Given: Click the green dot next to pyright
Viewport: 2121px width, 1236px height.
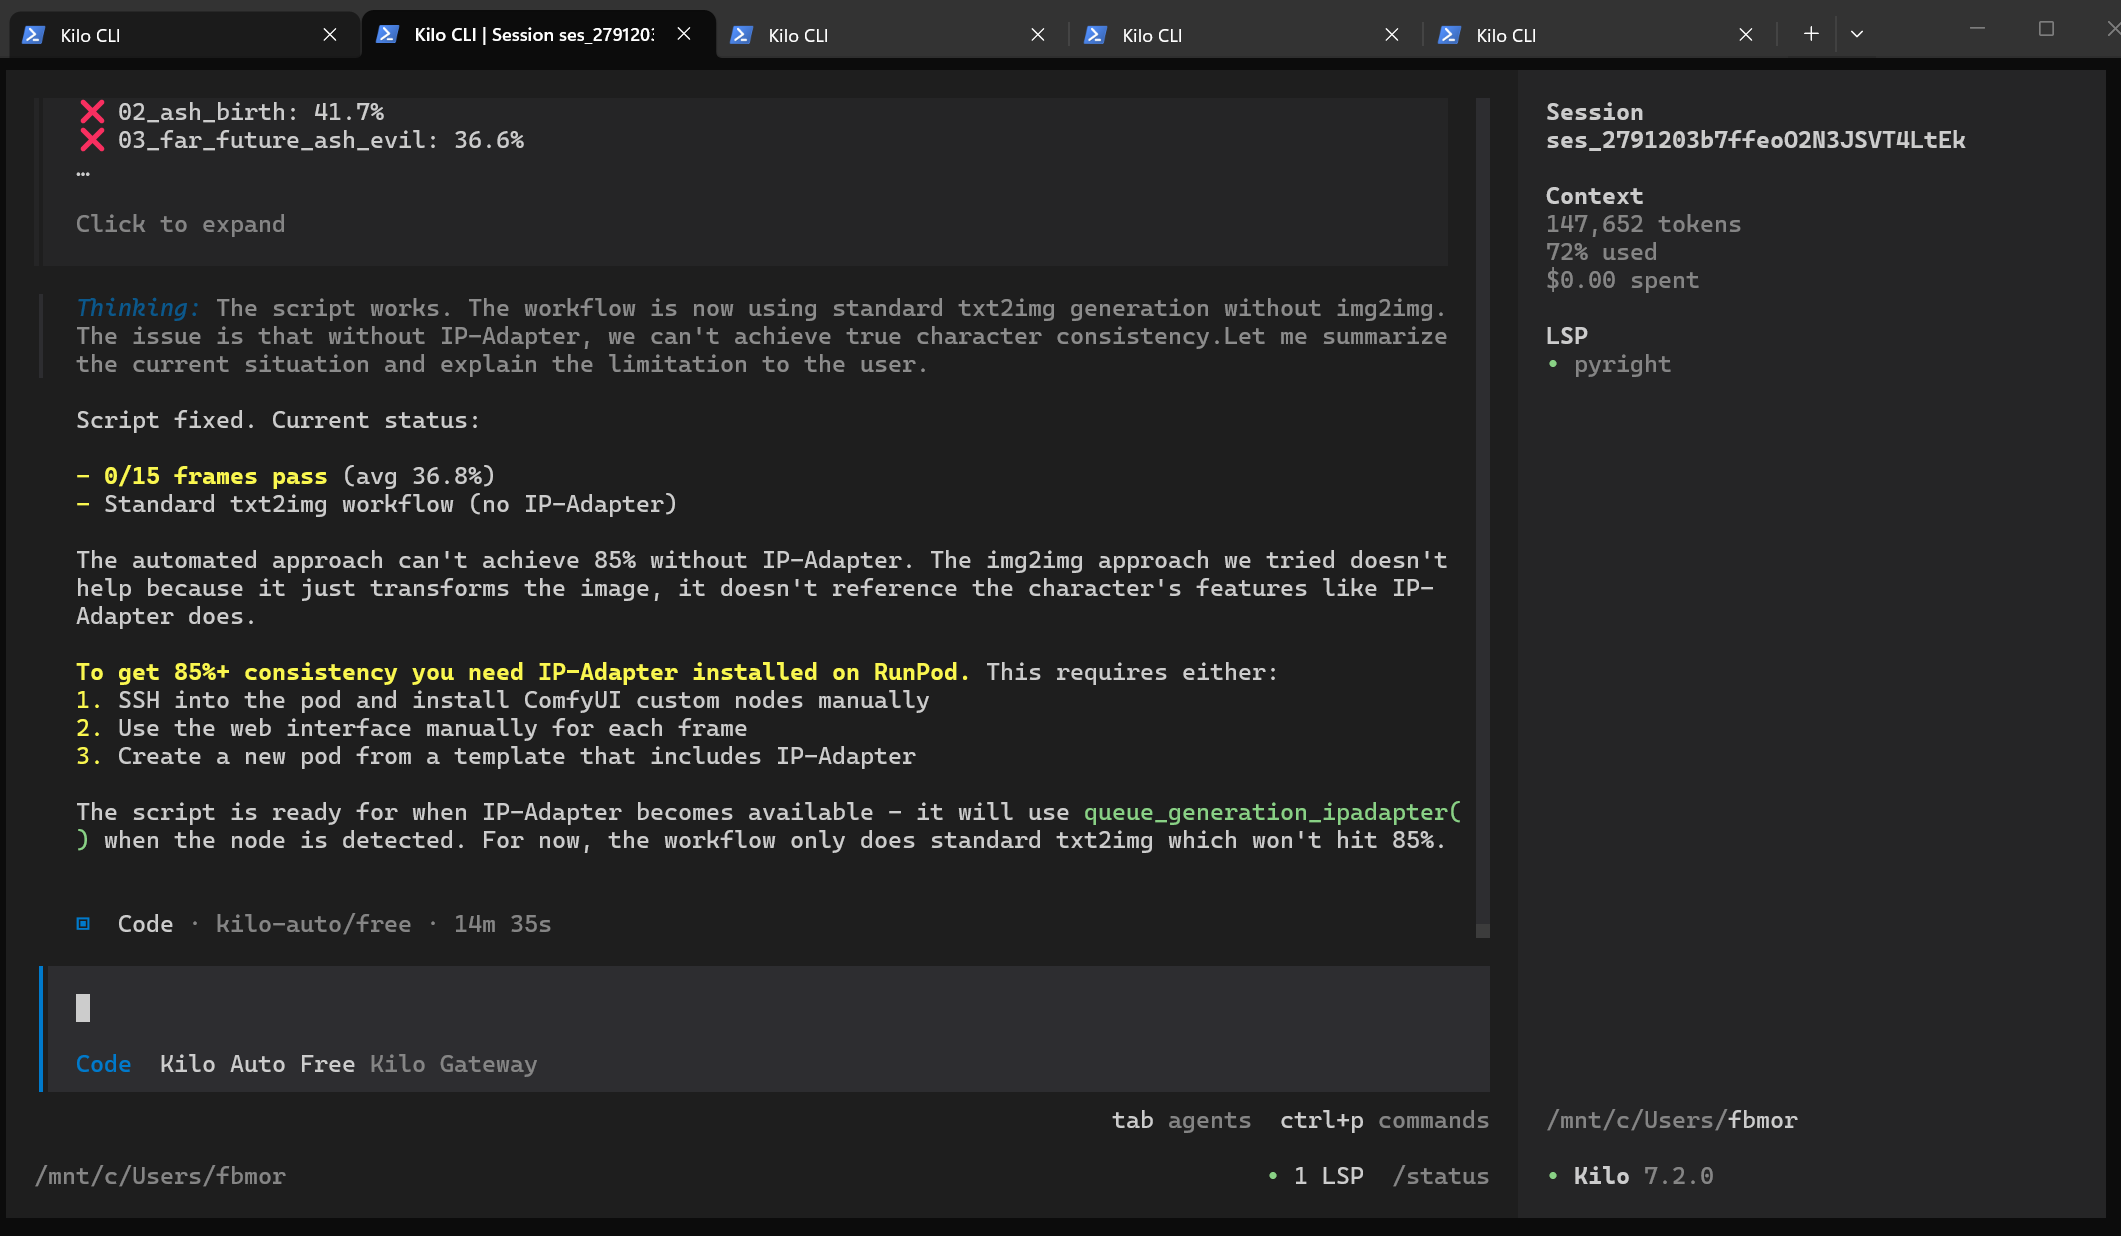Looking at the screenshot, I should 1553,364.
